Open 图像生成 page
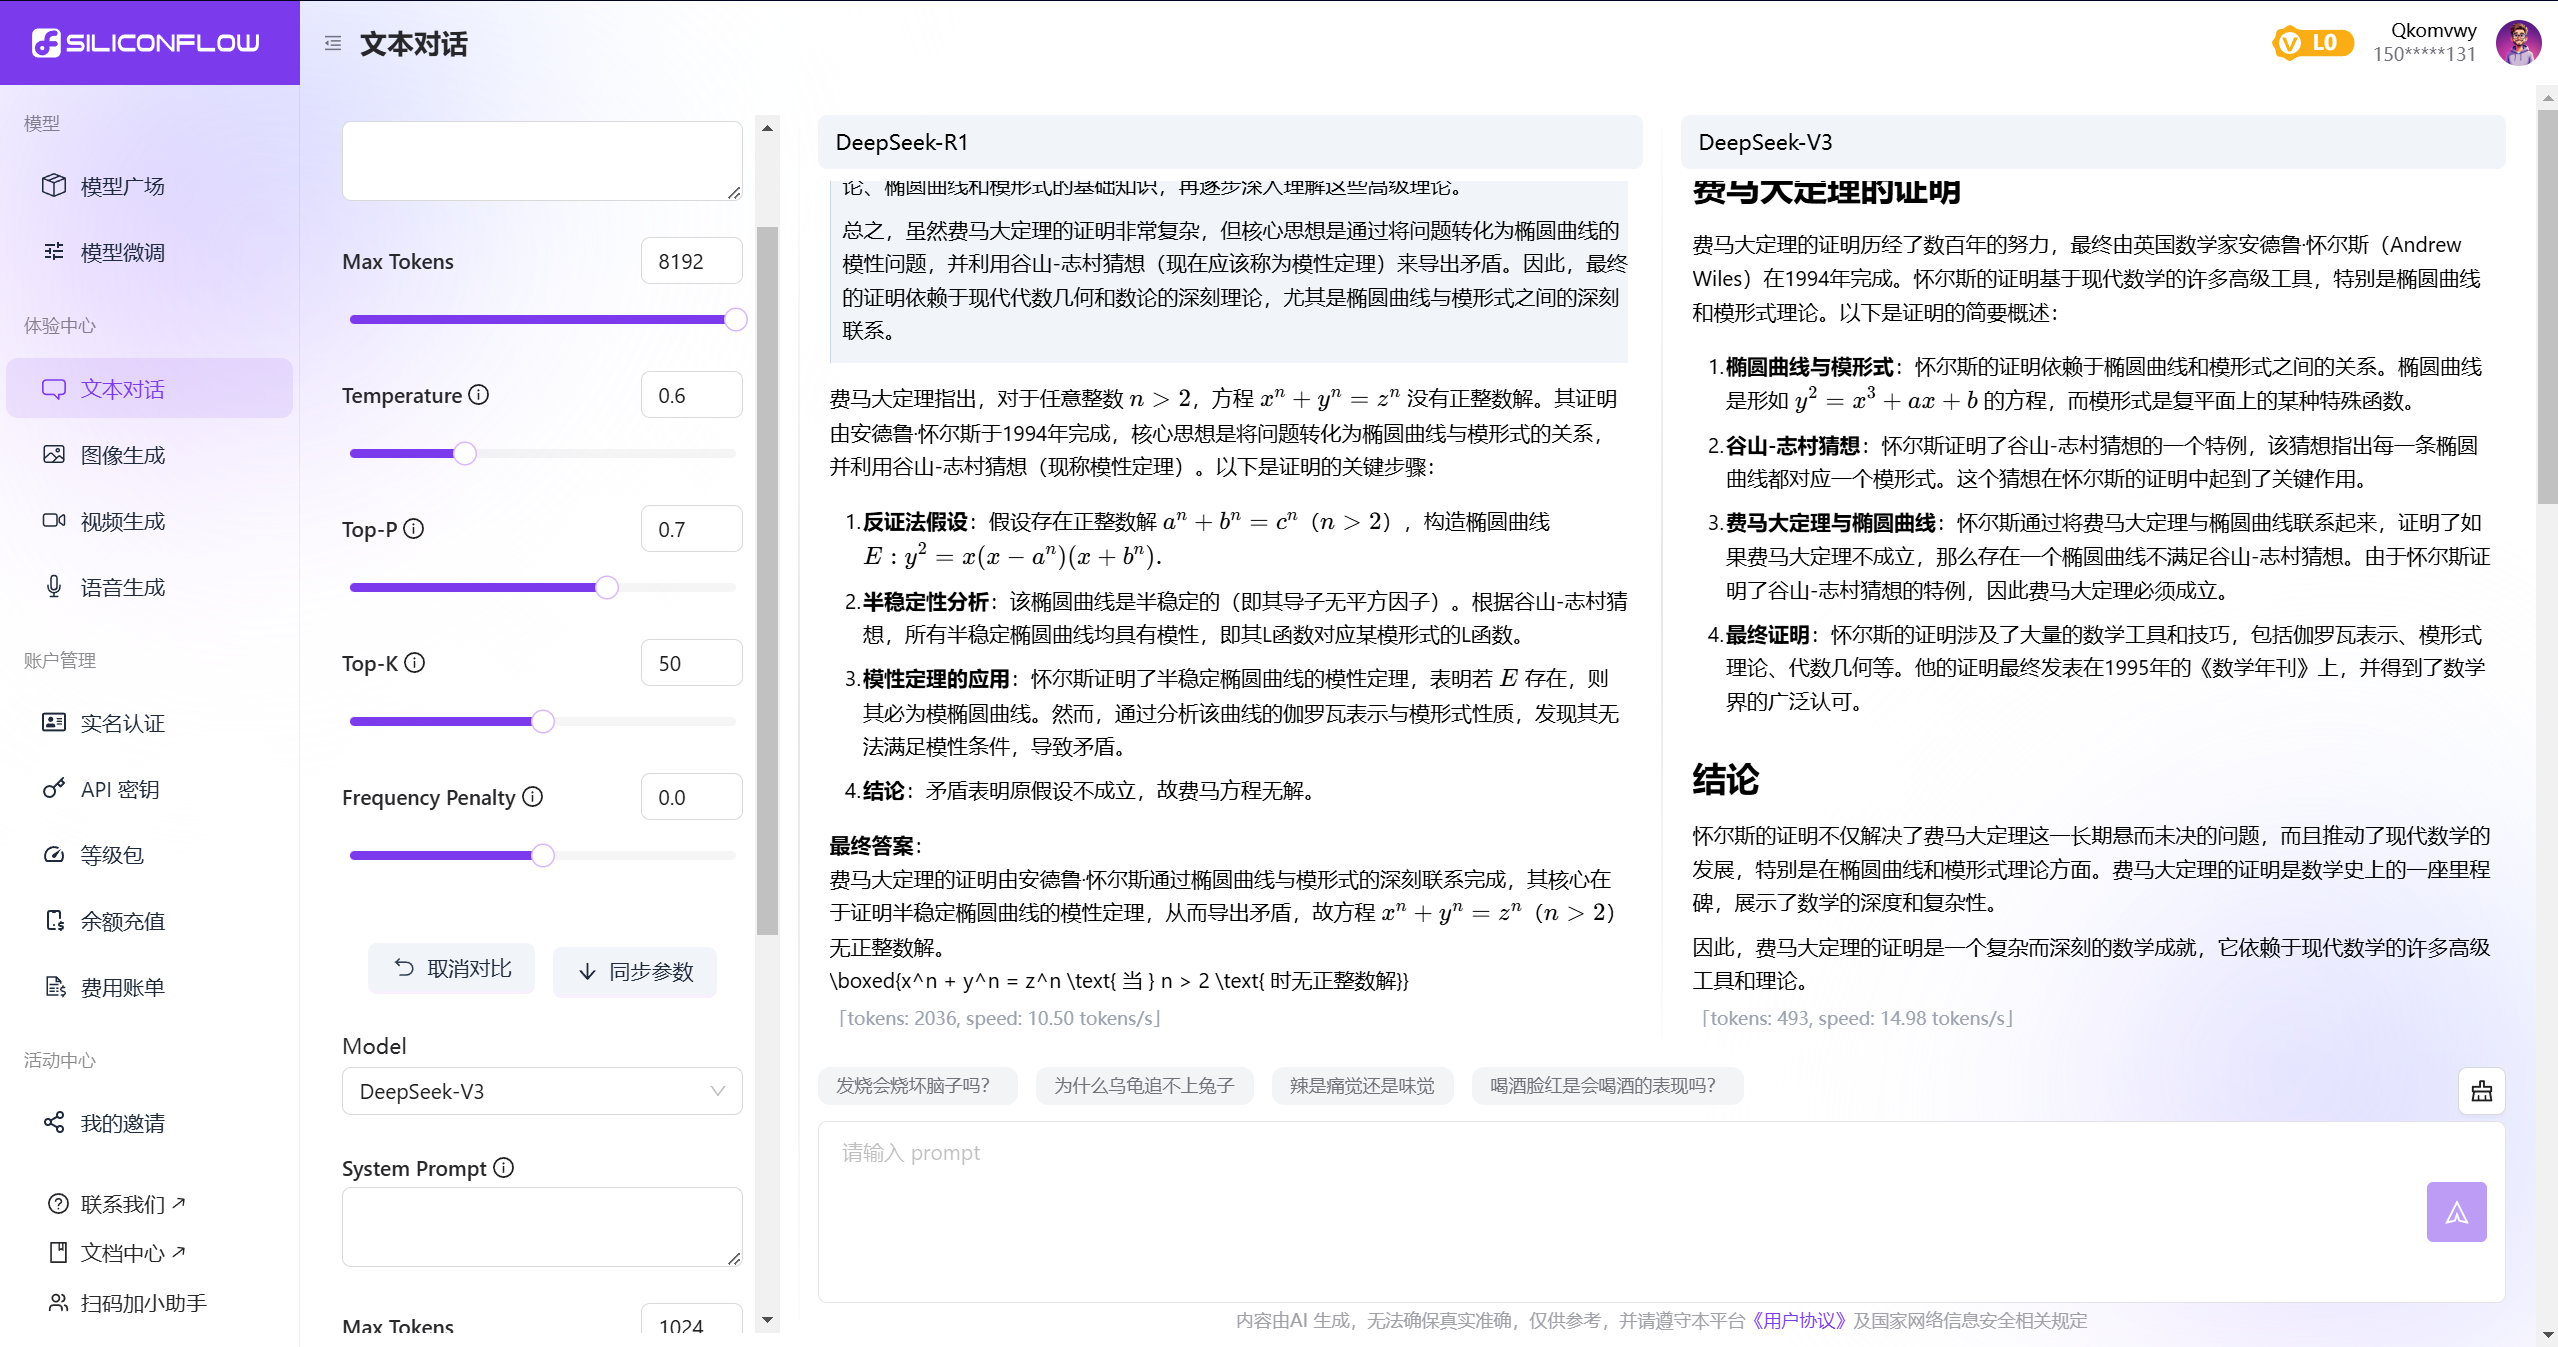 (x=149, y=455)
